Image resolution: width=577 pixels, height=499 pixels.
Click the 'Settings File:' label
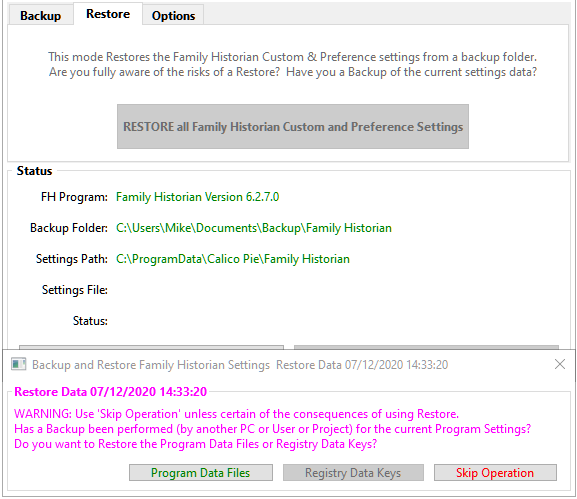[75, 290]
